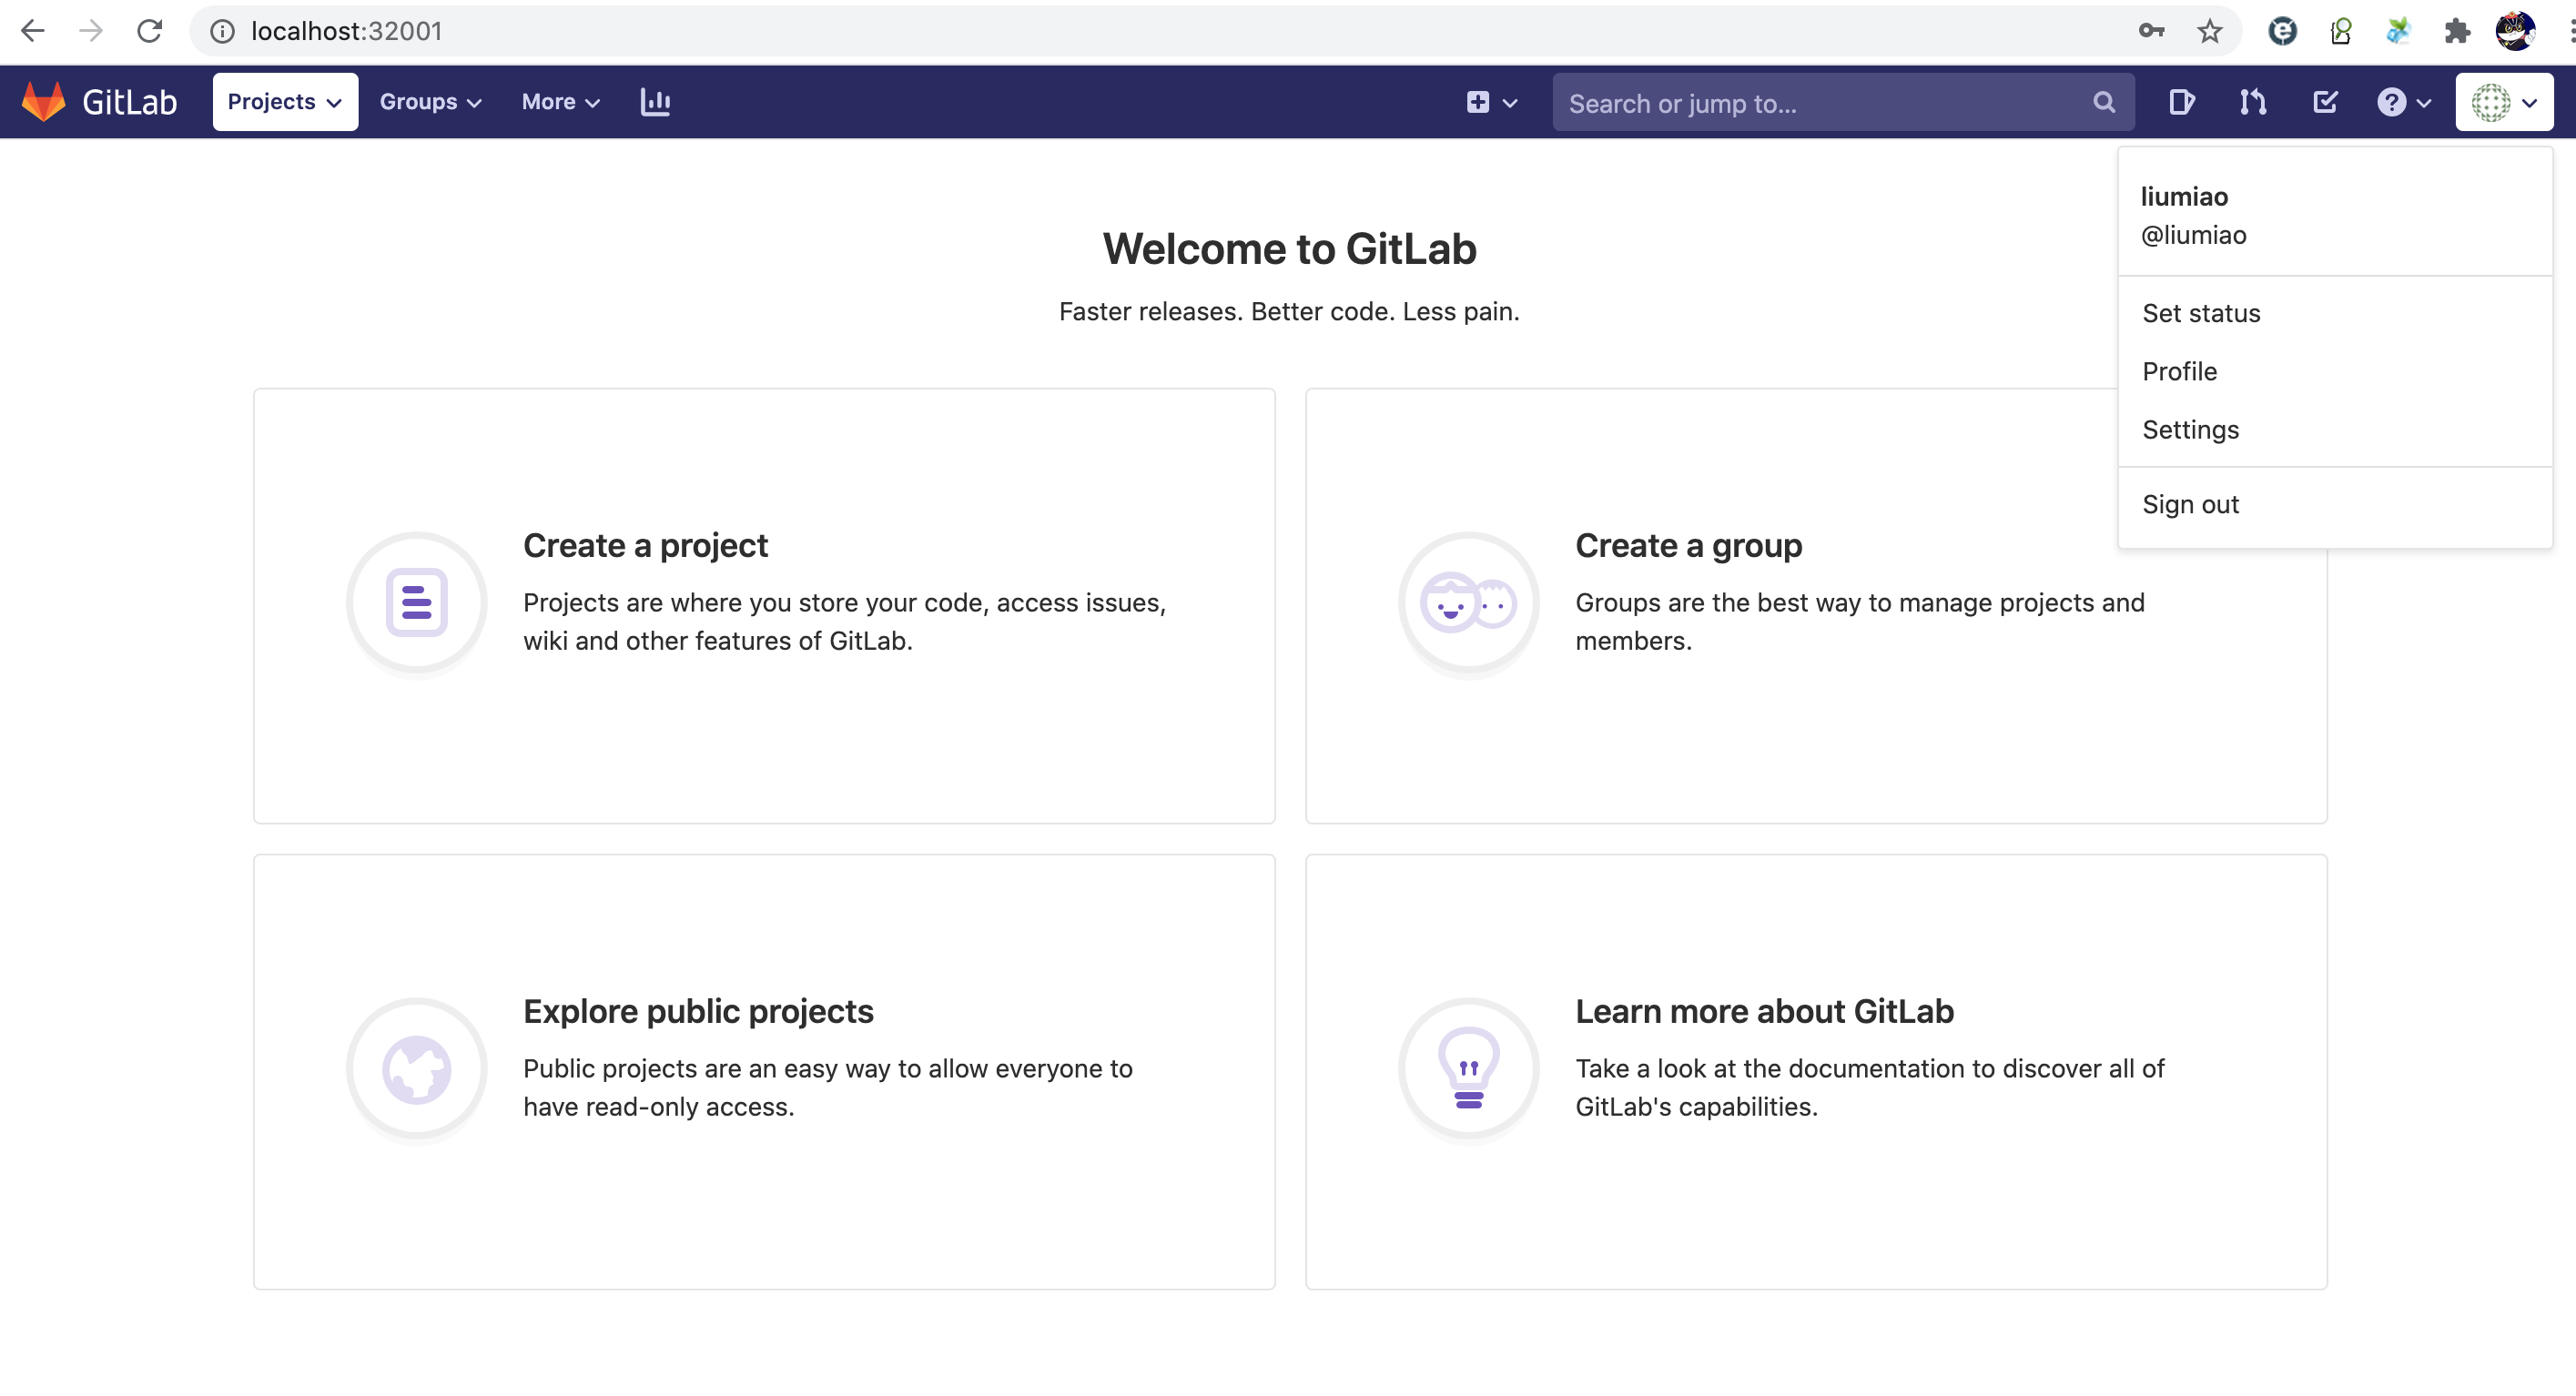Viewport: 2576px width, 1396px height.
Task: Open the Issues icon in navbar
Action: tap(2182, 102)
